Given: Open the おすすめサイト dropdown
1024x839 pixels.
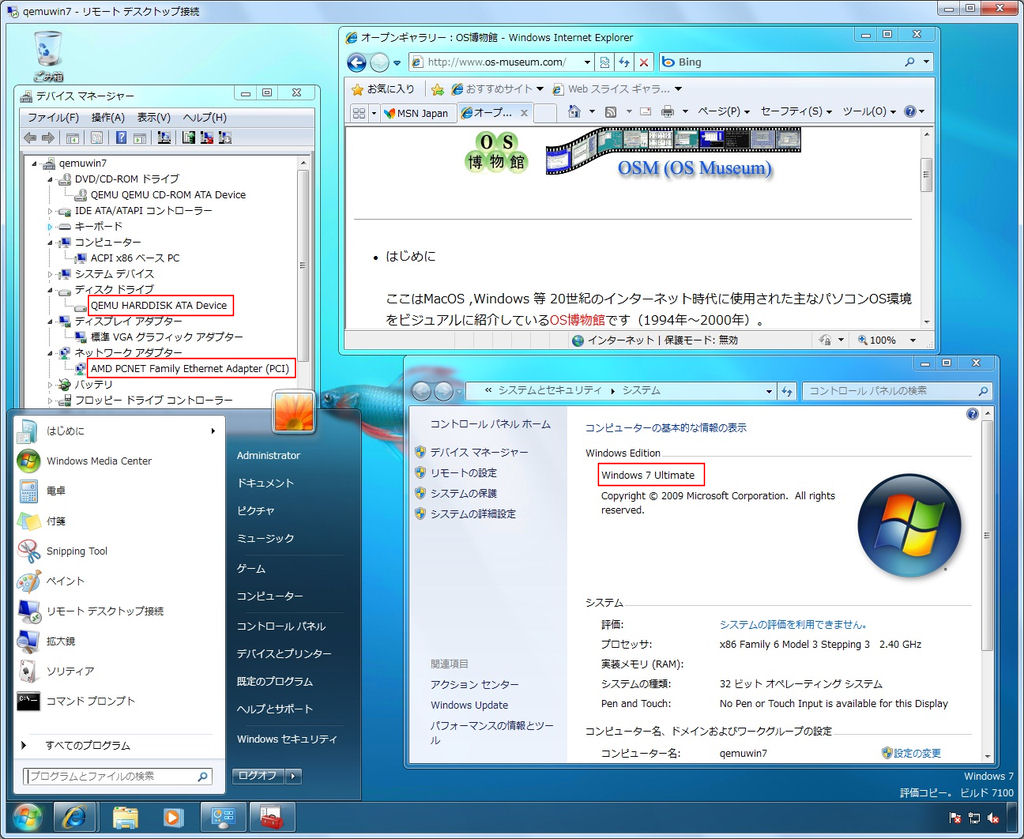Looking at the screenshot, I should click(x=539, y=89).
